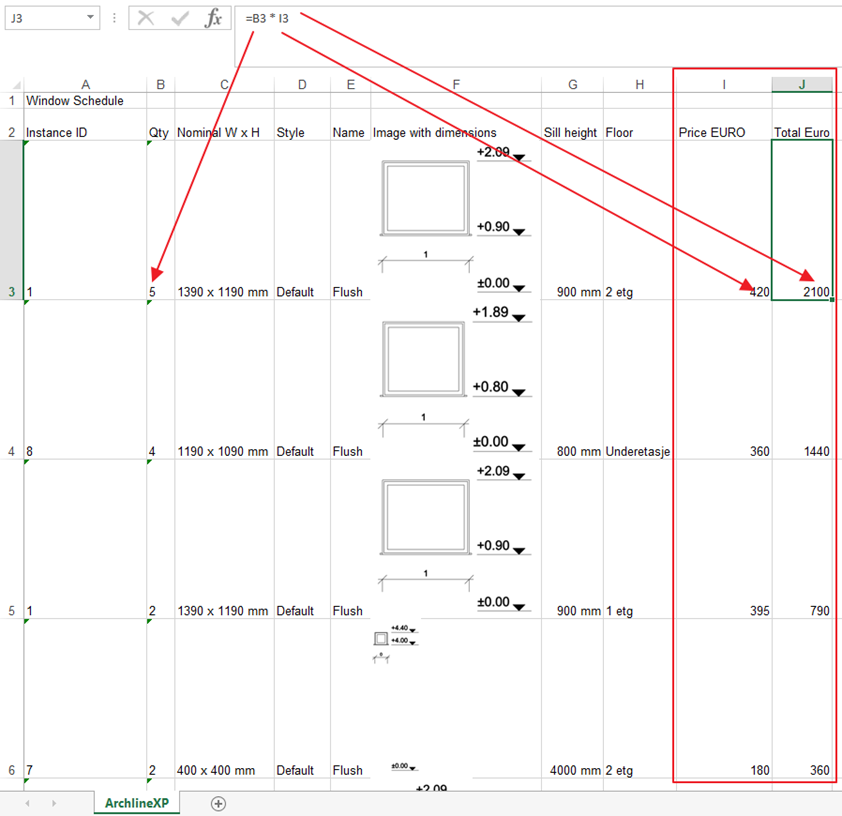Click cell with Underetasje floor value

pyautogui.click(x=638, y=451)
